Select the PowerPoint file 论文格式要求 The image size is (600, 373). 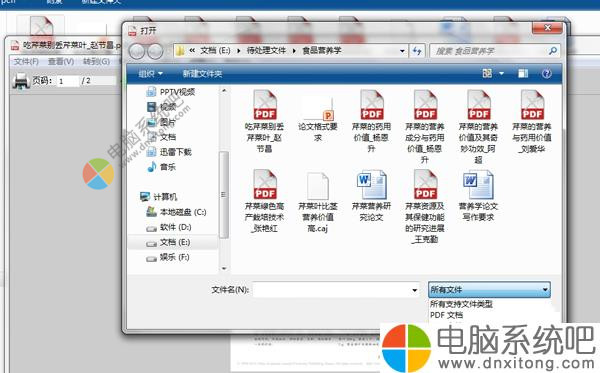(318, 119)
